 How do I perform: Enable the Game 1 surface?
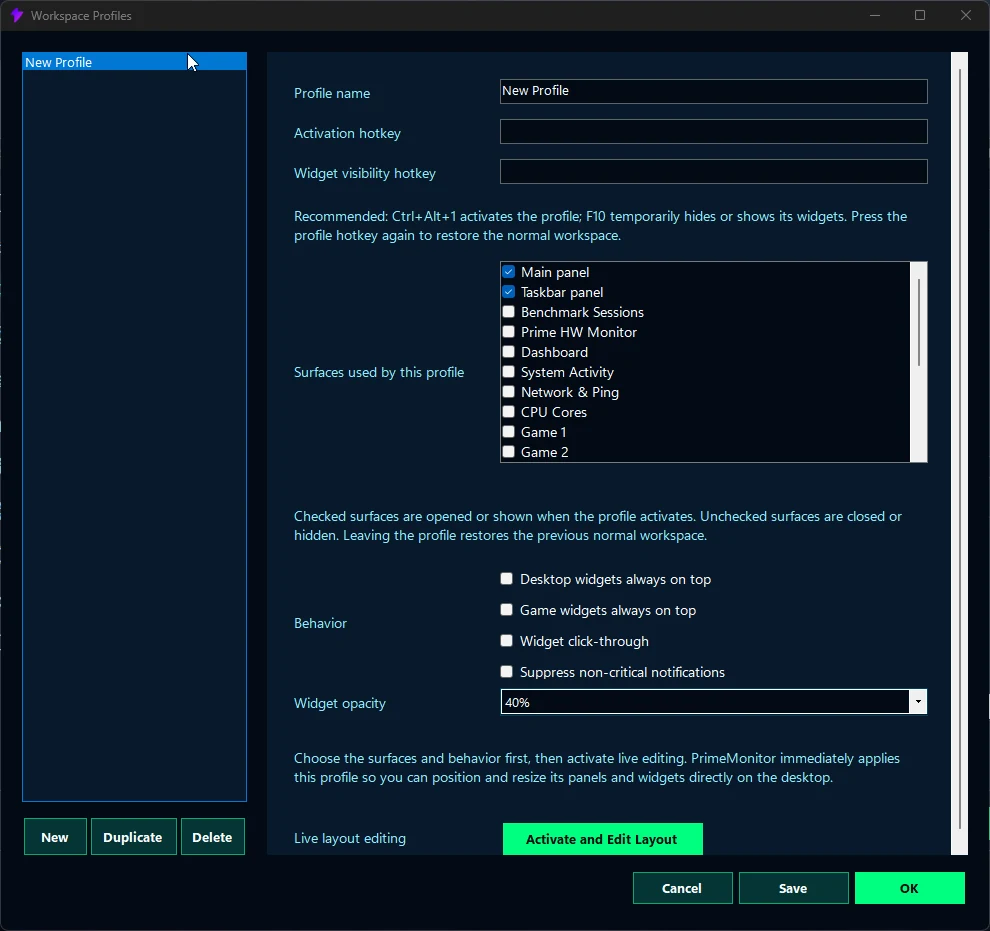508,432
